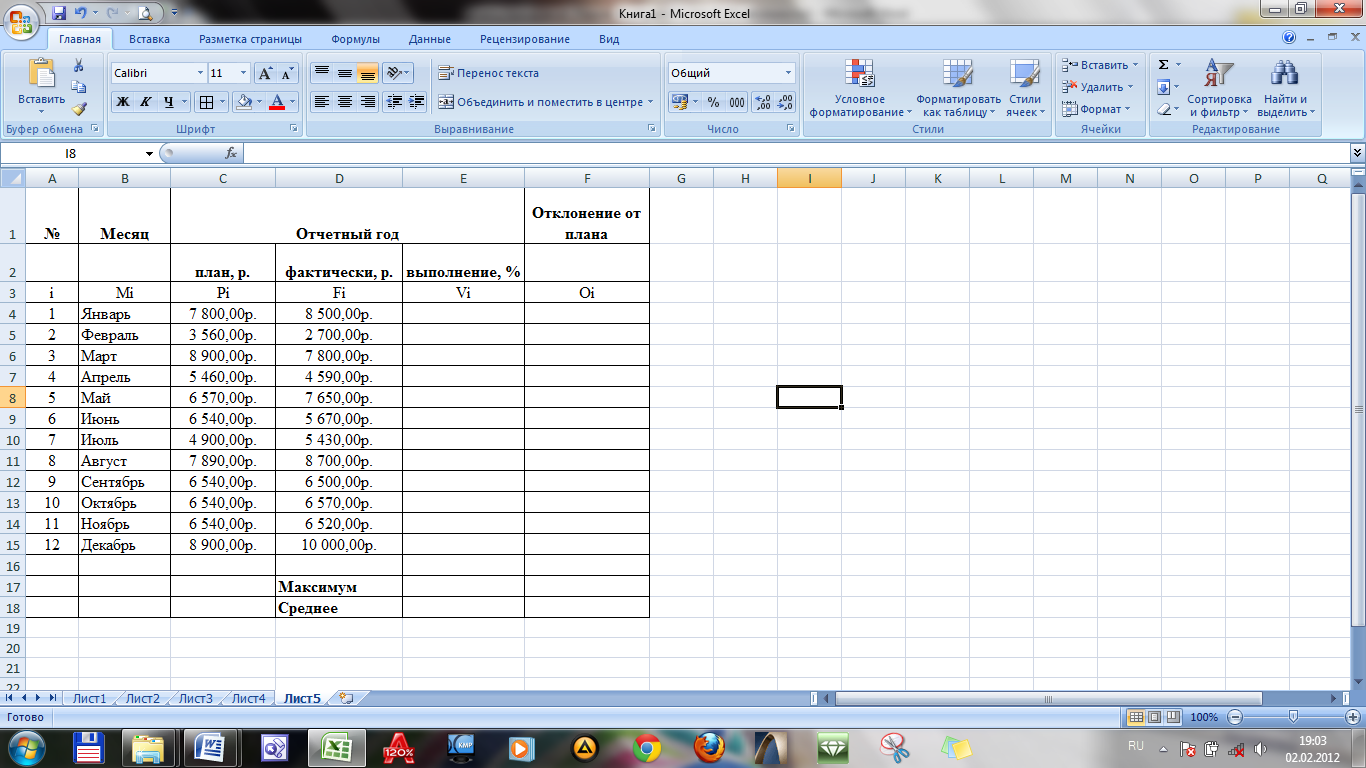Switch to the Рецензирование tab
Screen dimensions: 1366x768
tap(525, 39)
